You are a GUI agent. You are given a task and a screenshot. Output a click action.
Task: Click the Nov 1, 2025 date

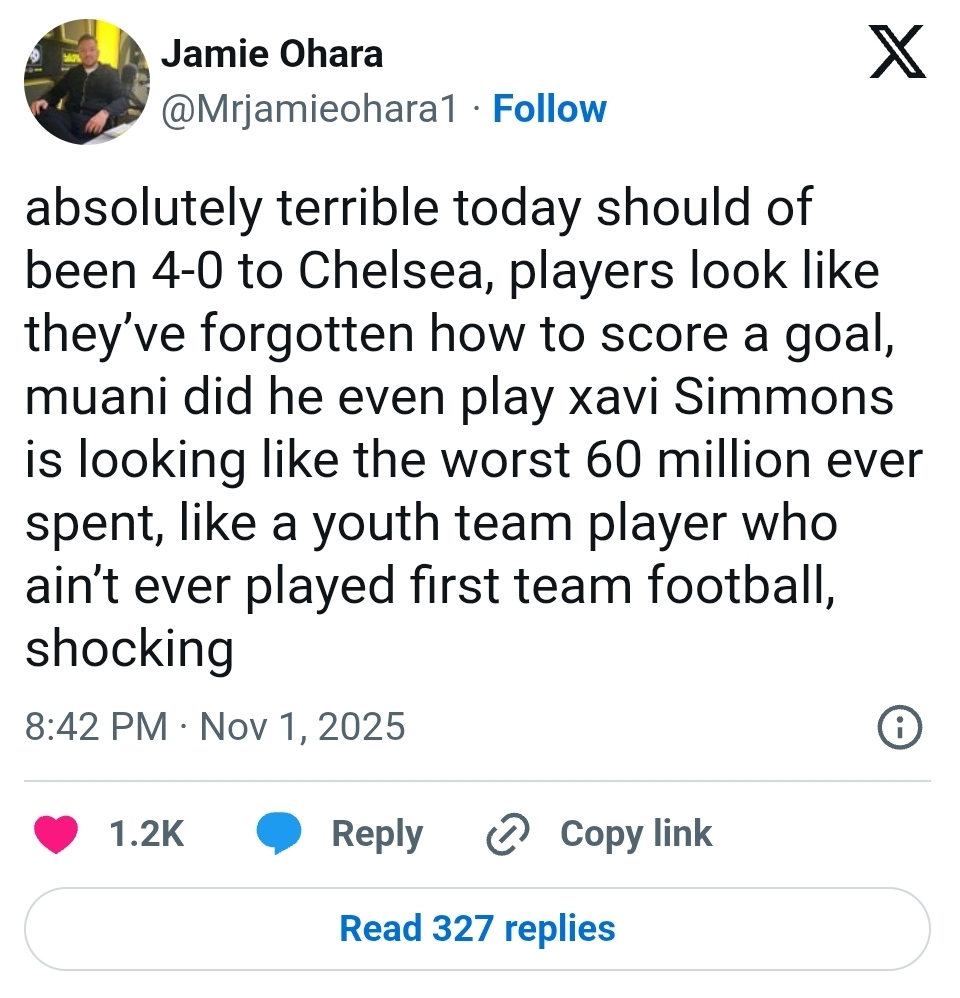303,726
